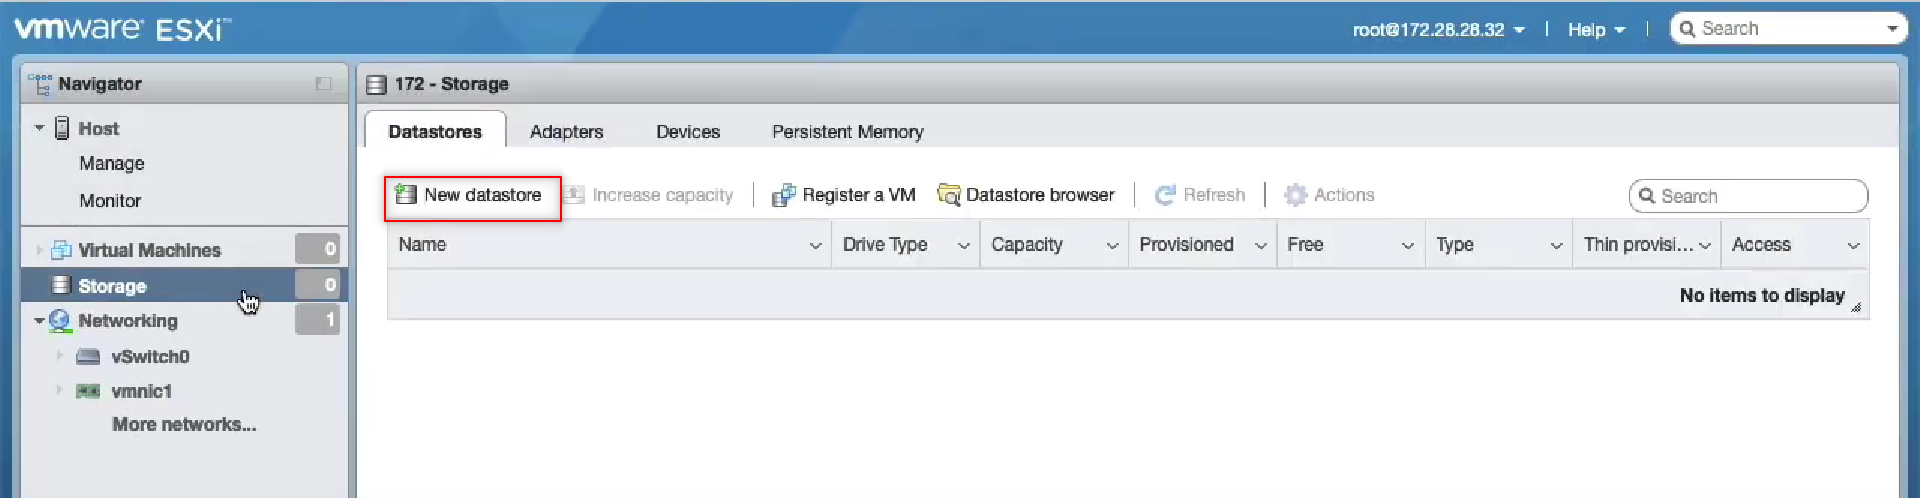The height and width of the screenshot is (498, 1920).
Task: Click the Register a VM icon
Action: (784, 195)
